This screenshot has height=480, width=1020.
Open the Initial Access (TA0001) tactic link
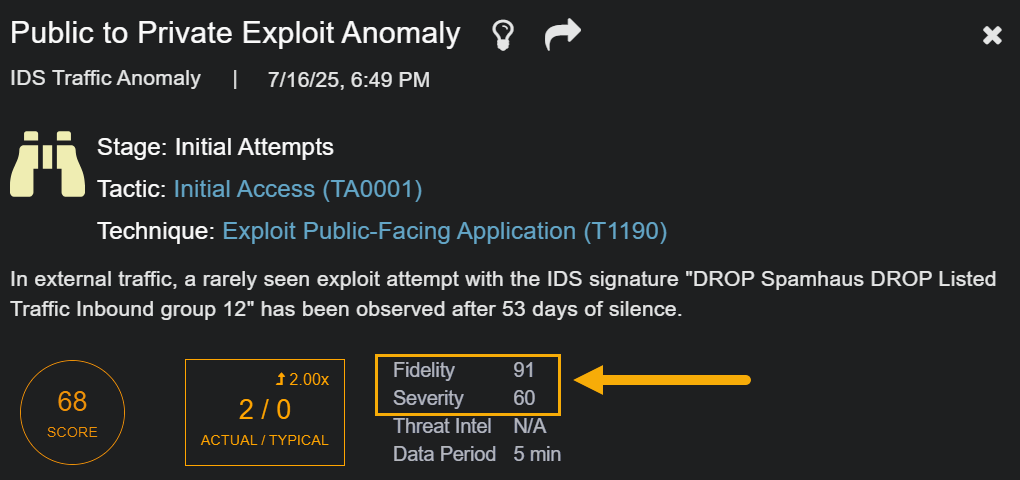[x=298, y=189]
